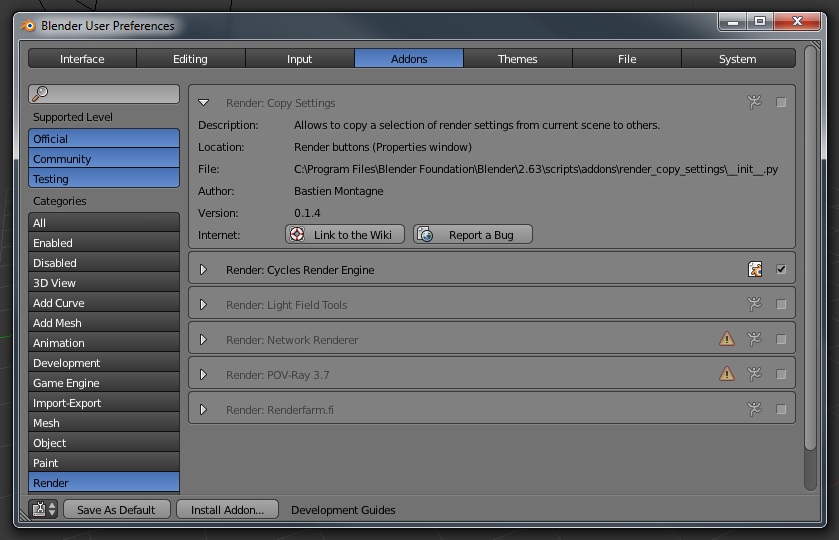Select the Animation category
This screenshot has width=839, height=540.
[104, 343]
